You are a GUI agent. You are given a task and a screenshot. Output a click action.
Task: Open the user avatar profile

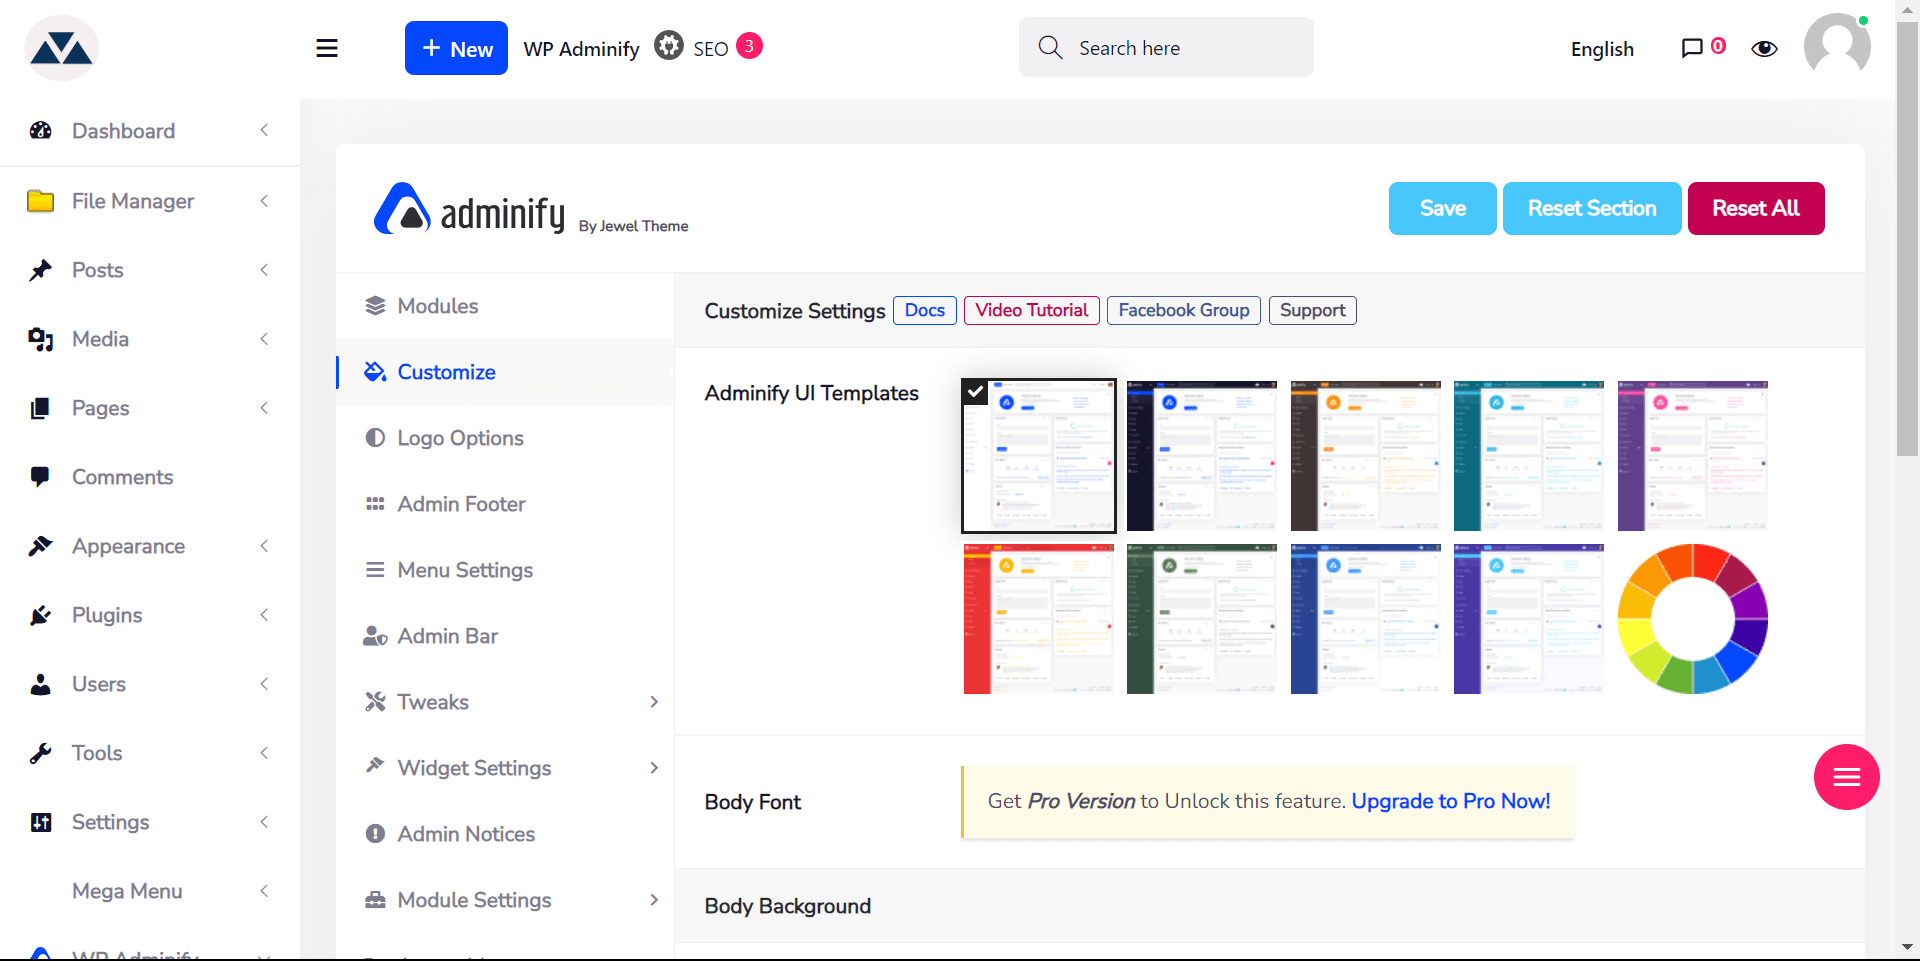[x=1837, y=47]
